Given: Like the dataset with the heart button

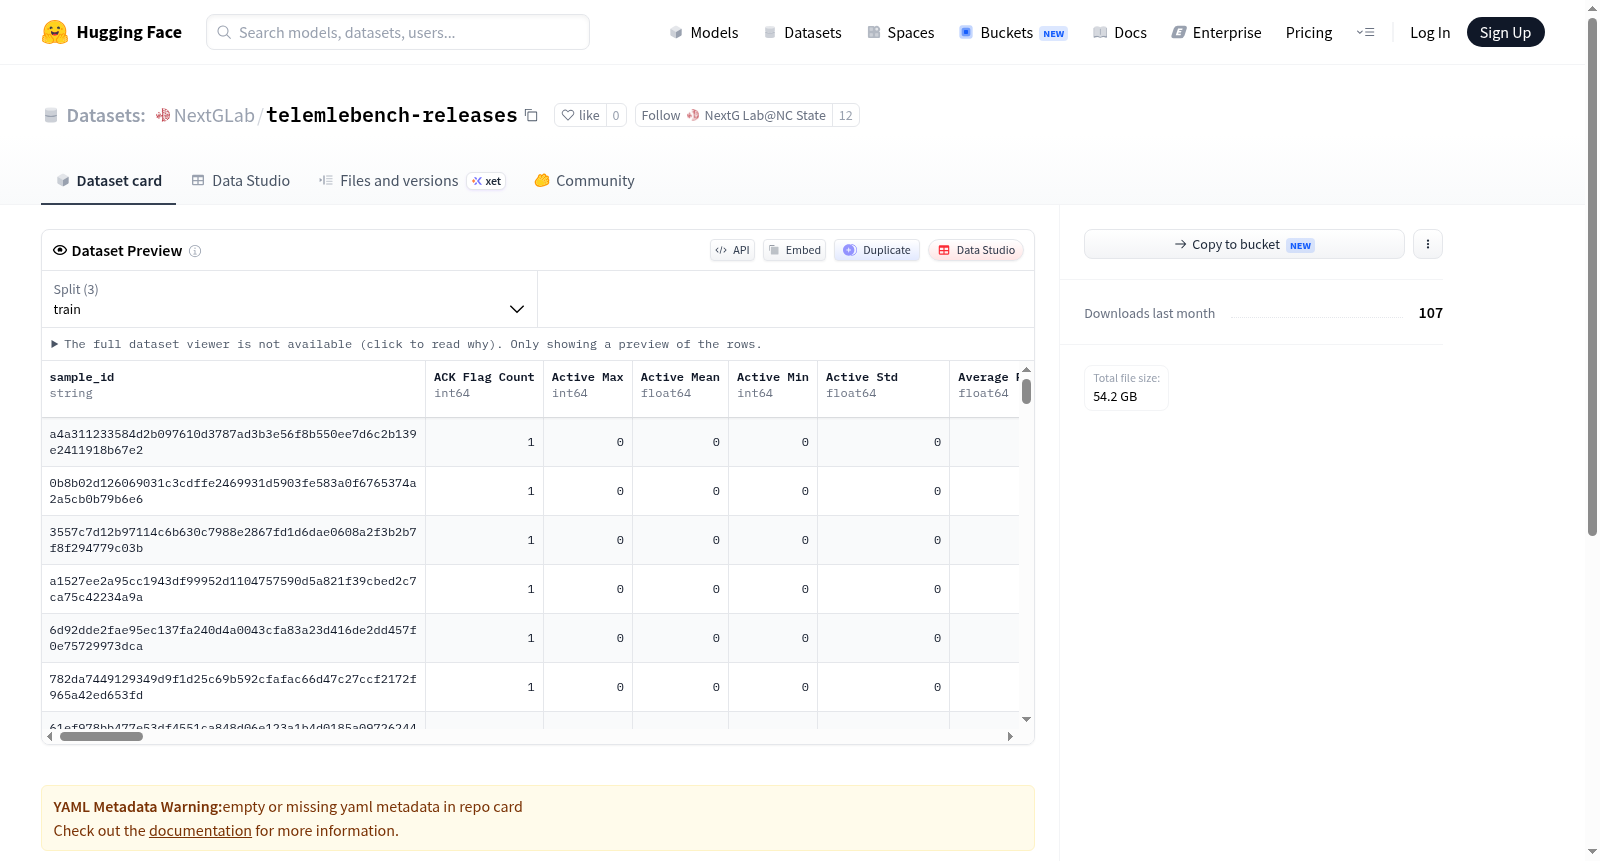Looking at the screenshot, I should (x=580, y=116).
